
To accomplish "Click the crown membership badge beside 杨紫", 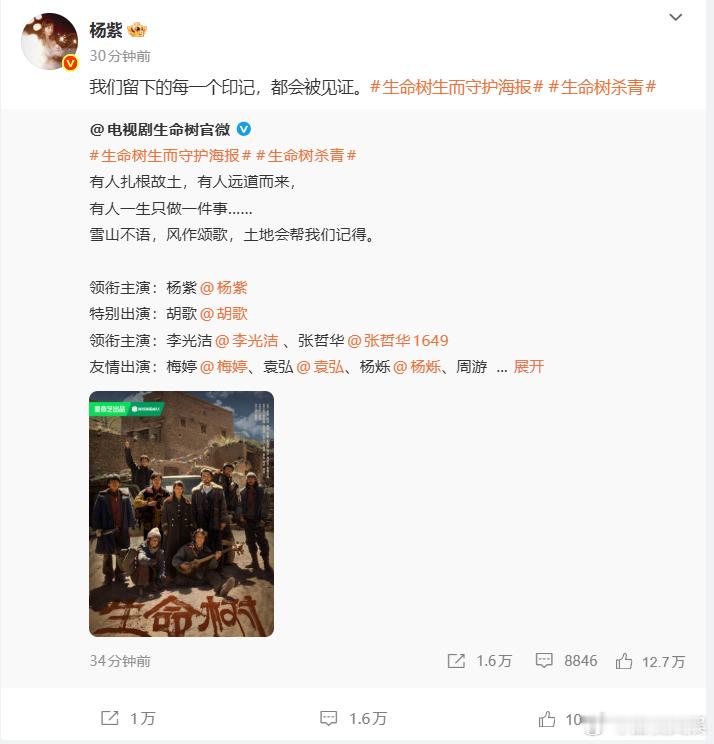I will coord(137,30).
